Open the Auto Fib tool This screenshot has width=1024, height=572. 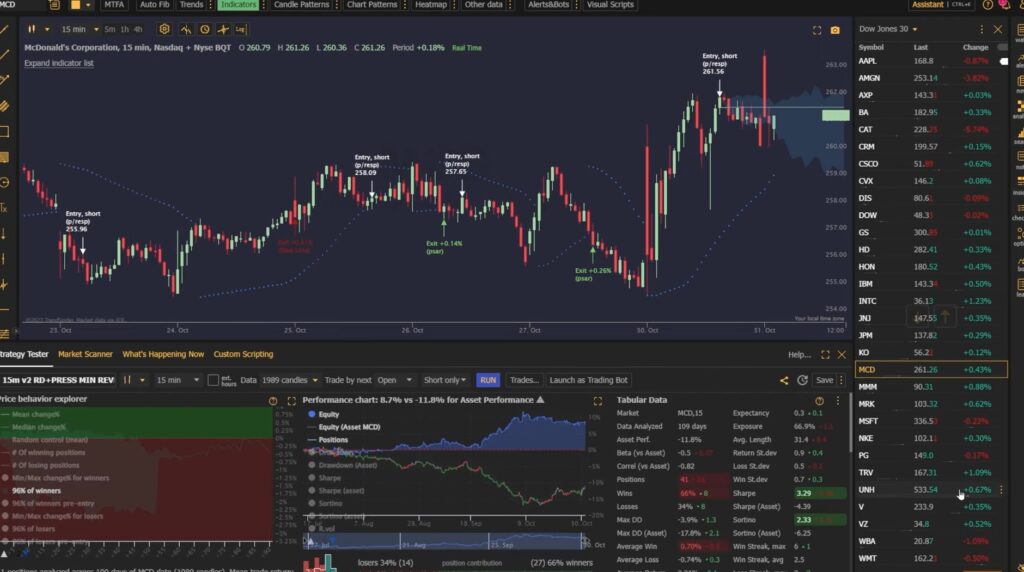coord(154,5)
